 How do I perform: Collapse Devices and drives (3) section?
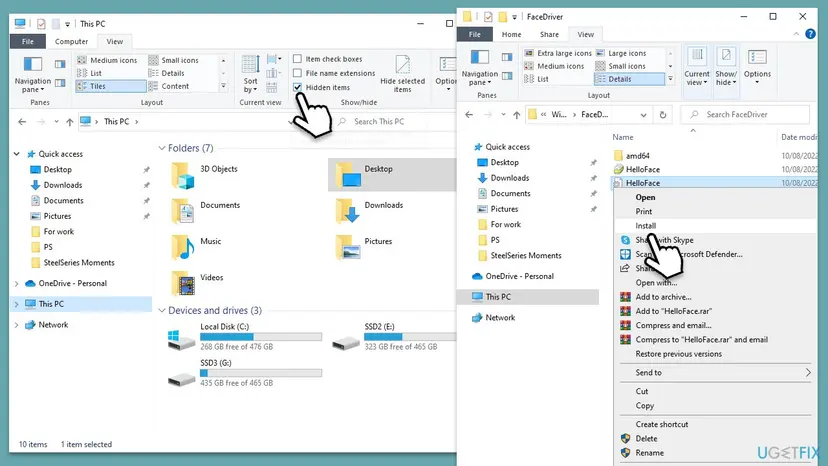tap(162, 311)
